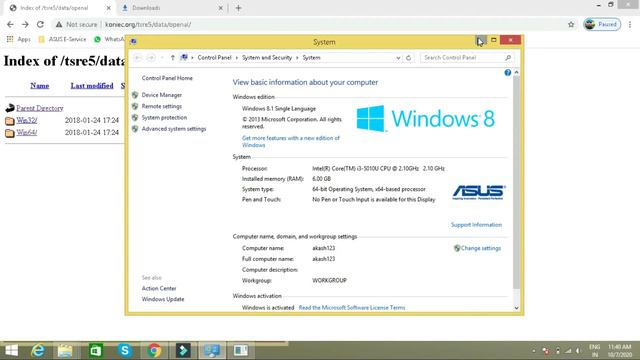Click the System window title bar icon
Viewport: 640px width, 360px height.
pos(133,42)
